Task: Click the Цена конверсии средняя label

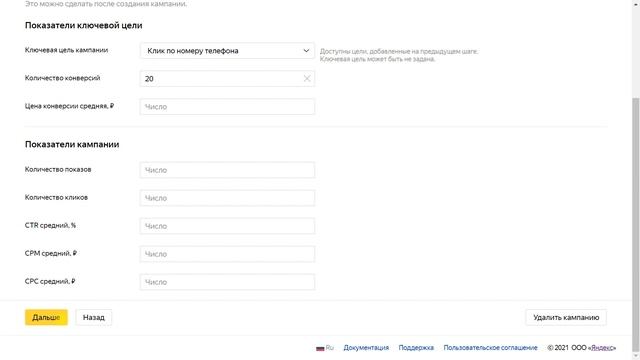Action: click(x=69, y=106)
